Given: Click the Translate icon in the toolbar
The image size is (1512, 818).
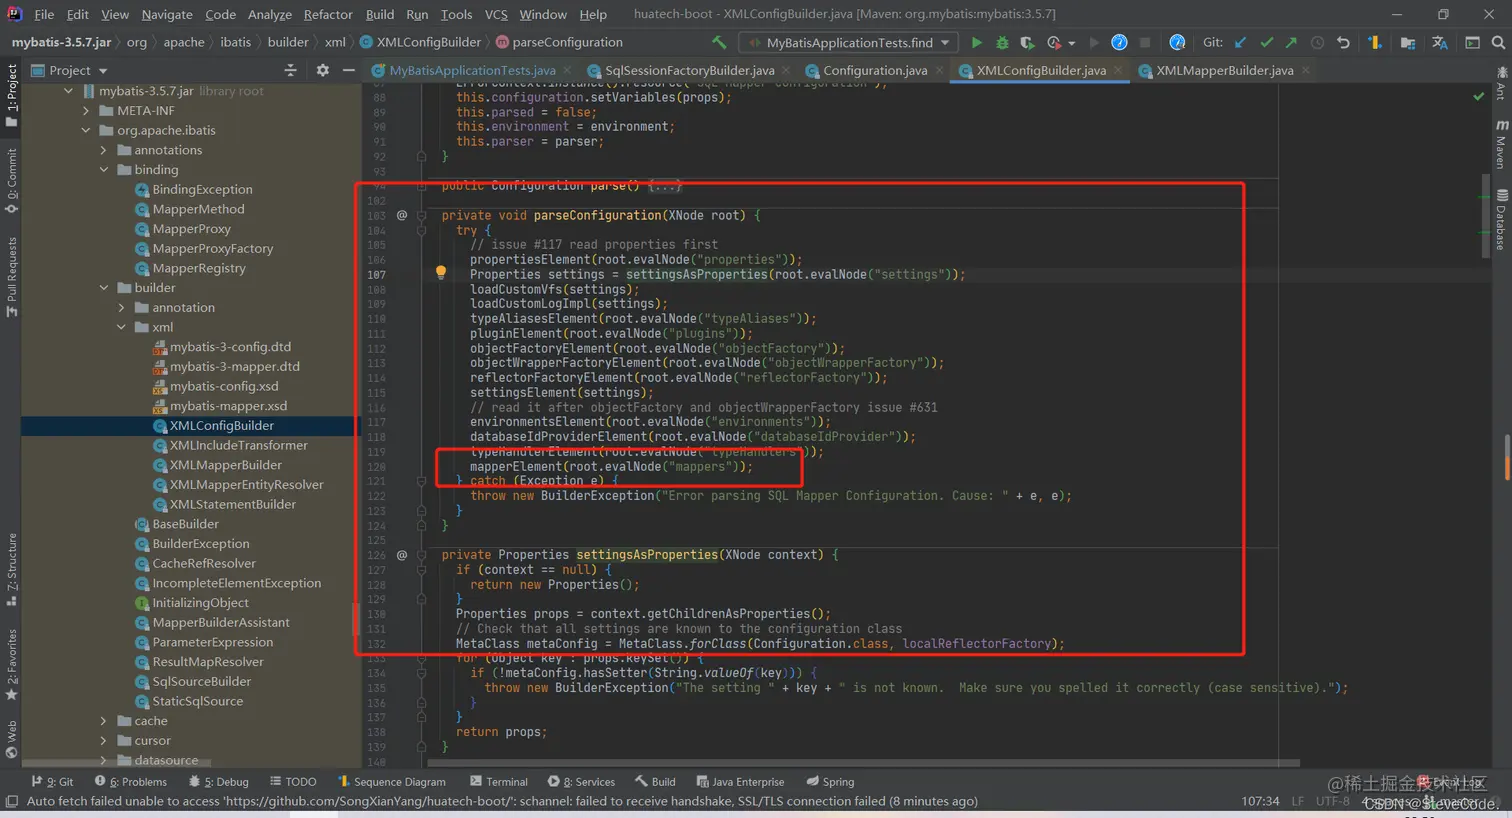Looking at the screenshot, I should pos(1439,42).
